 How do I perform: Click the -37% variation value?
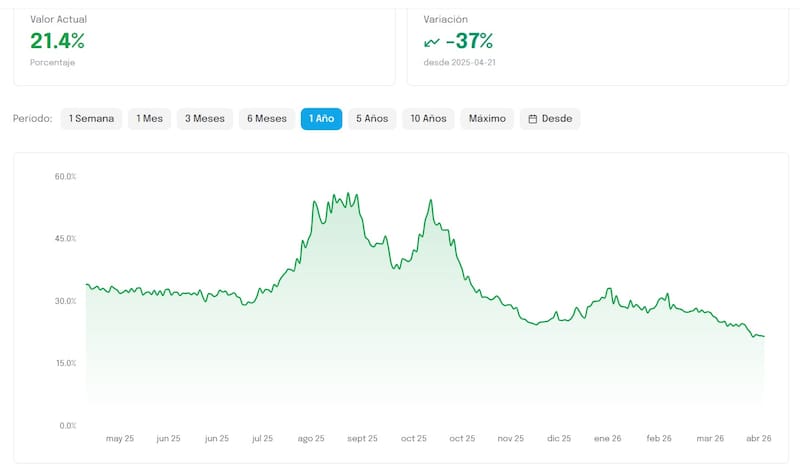[x=469, y=41]
